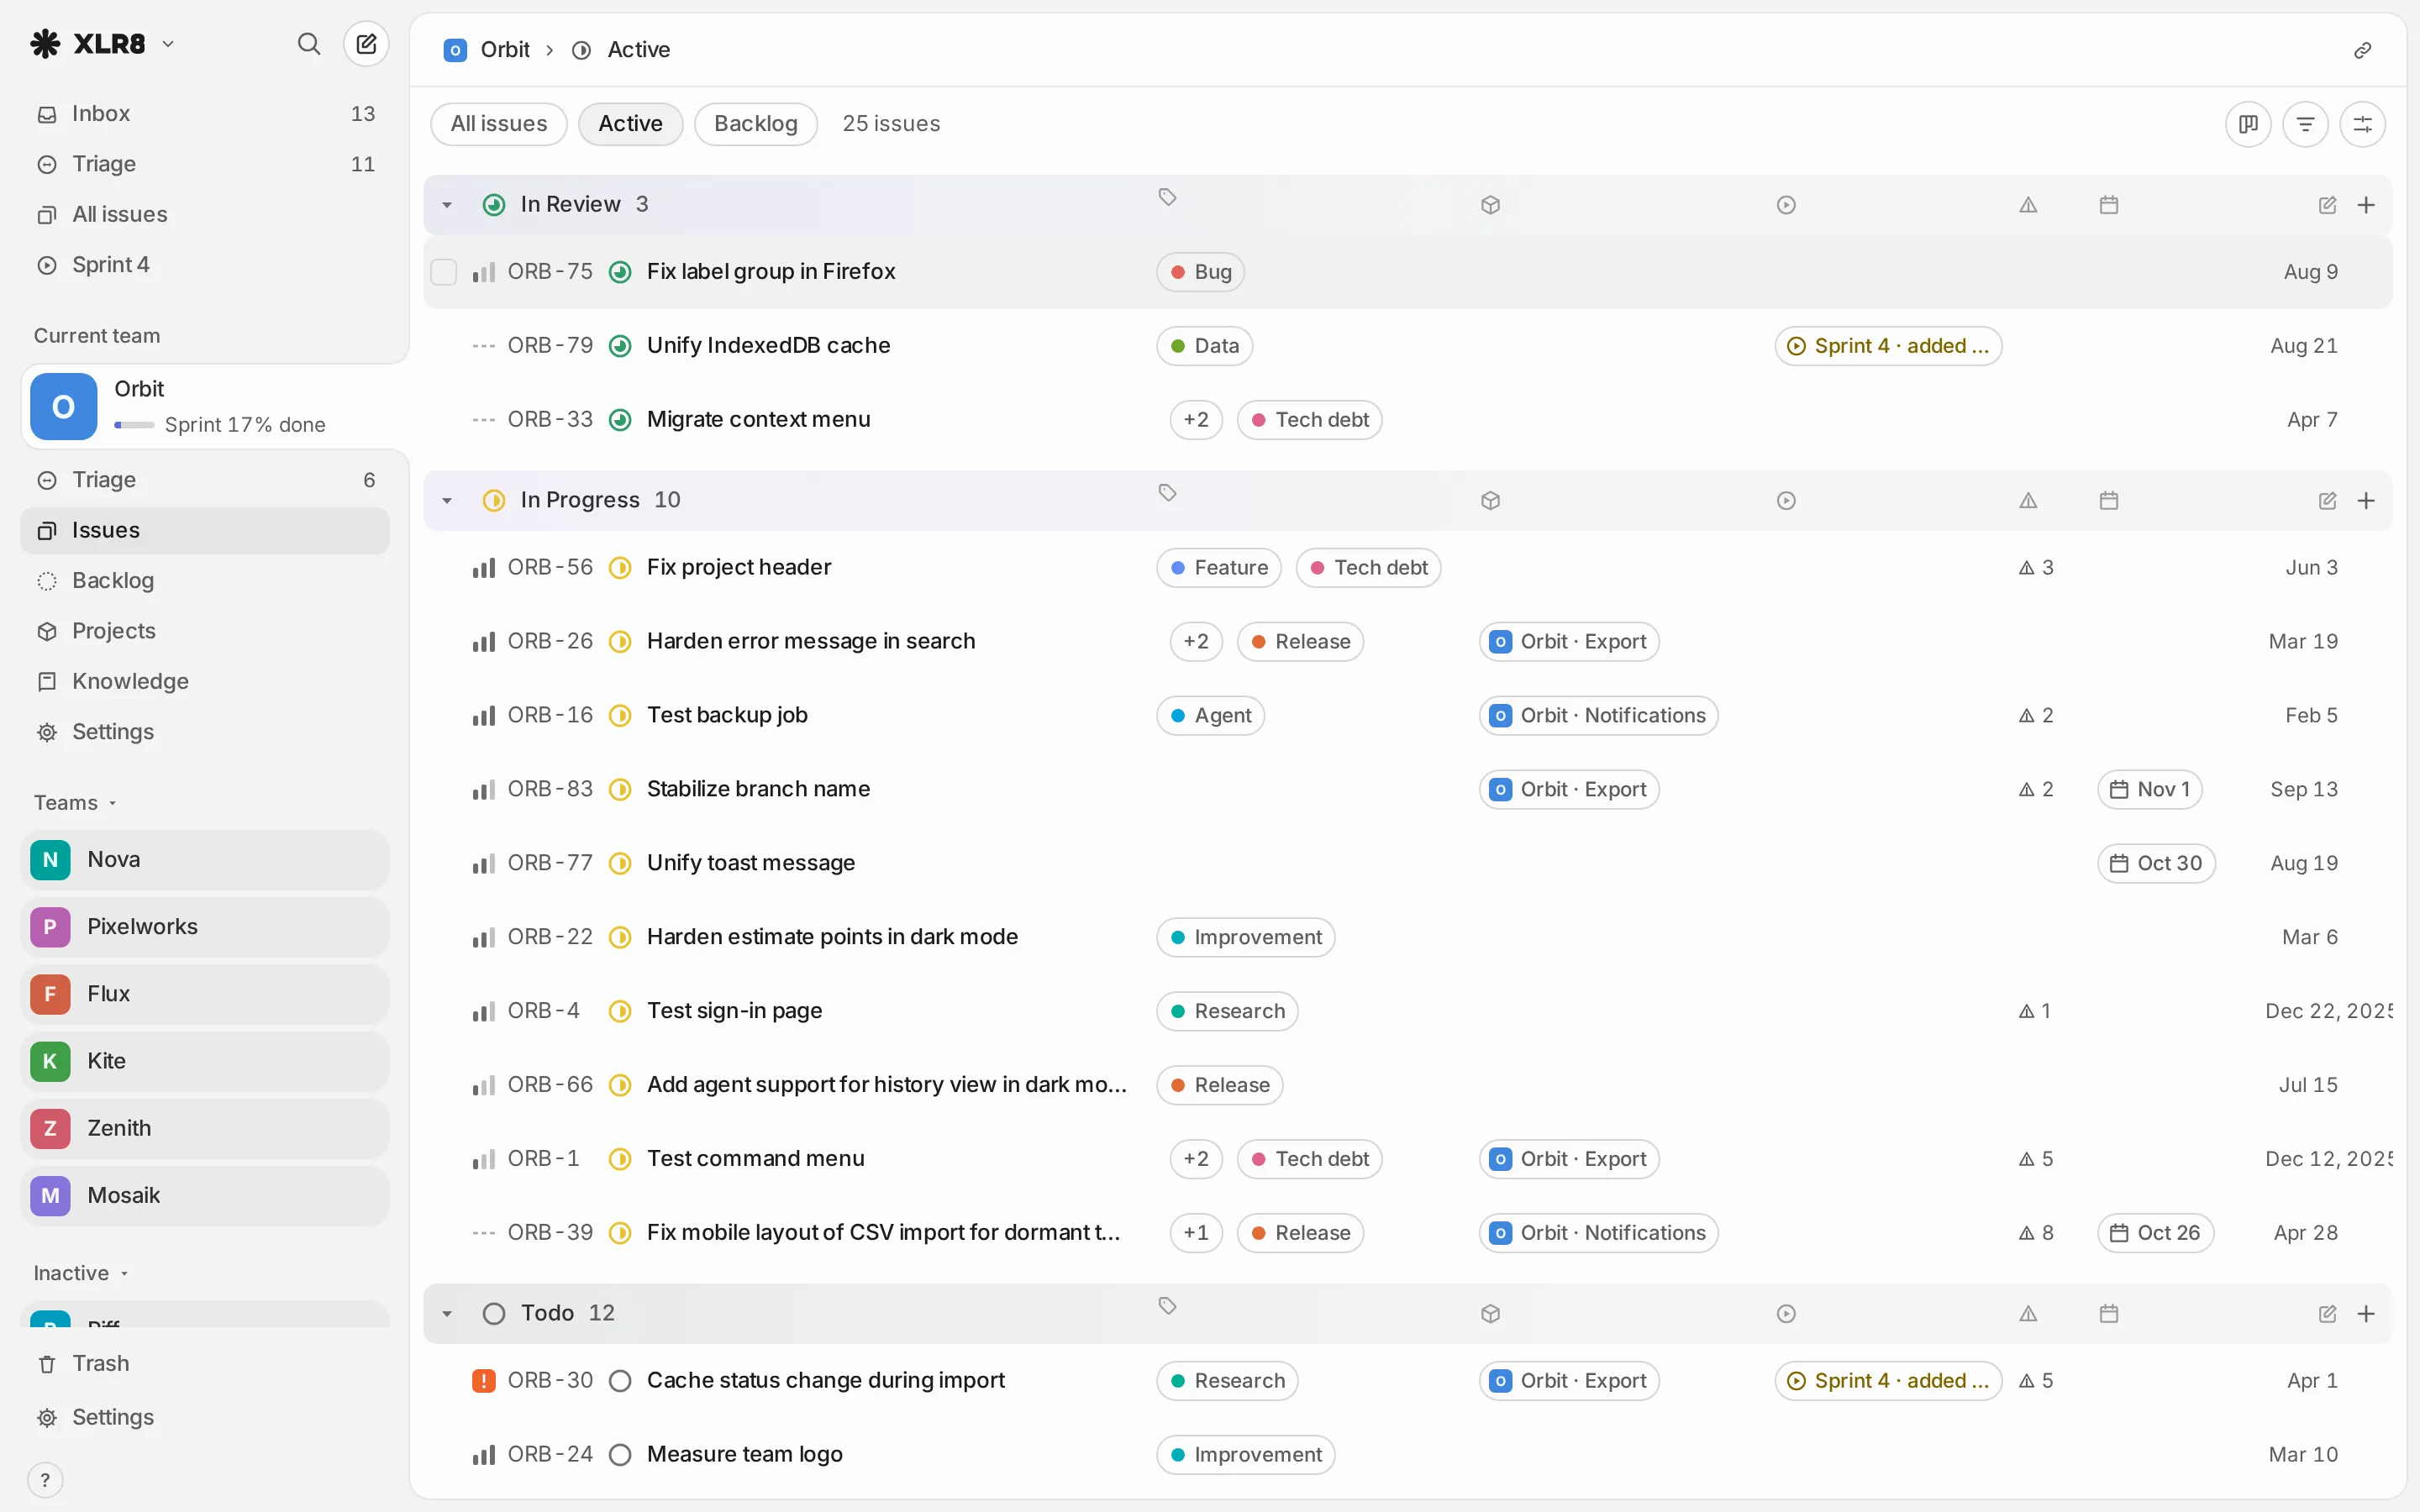Screen dimensions: 2420x1512
Task: Click cycle icon in In Progress header
Action: [x=1786, y=501]
